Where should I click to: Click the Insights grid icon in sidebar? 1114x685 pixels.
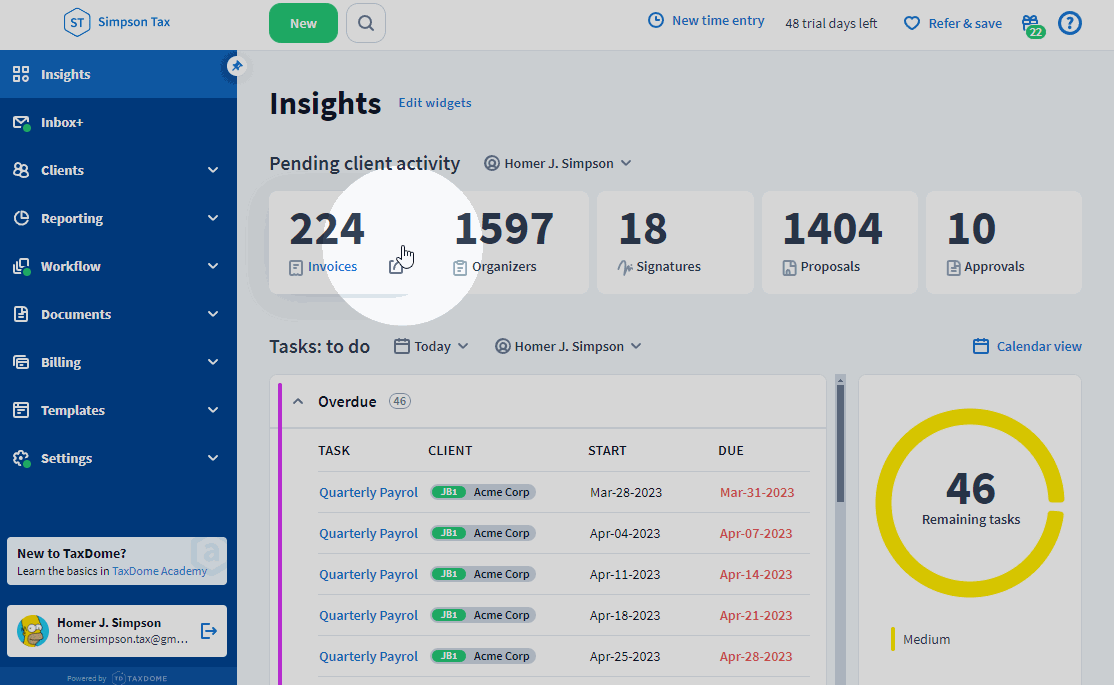point(21,74)
